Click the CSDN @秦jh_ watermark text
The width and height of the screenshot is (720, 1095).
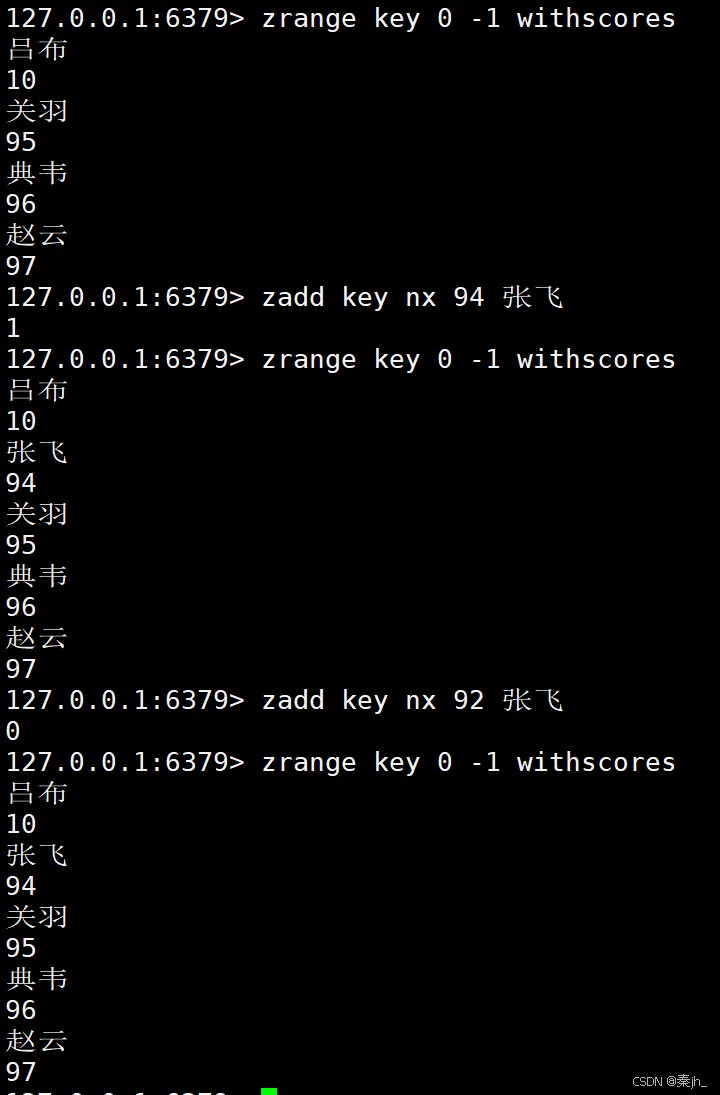(670, 1081)
